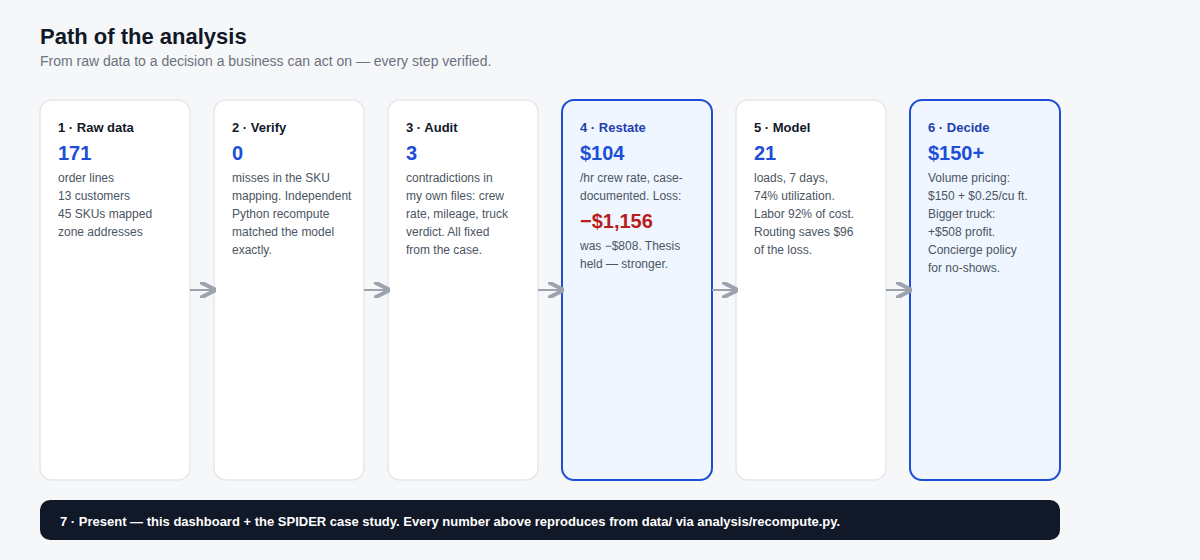1200x560 pixels.
Task: Select the '2 · Verify' card title
Action: [x=259, y=128]
